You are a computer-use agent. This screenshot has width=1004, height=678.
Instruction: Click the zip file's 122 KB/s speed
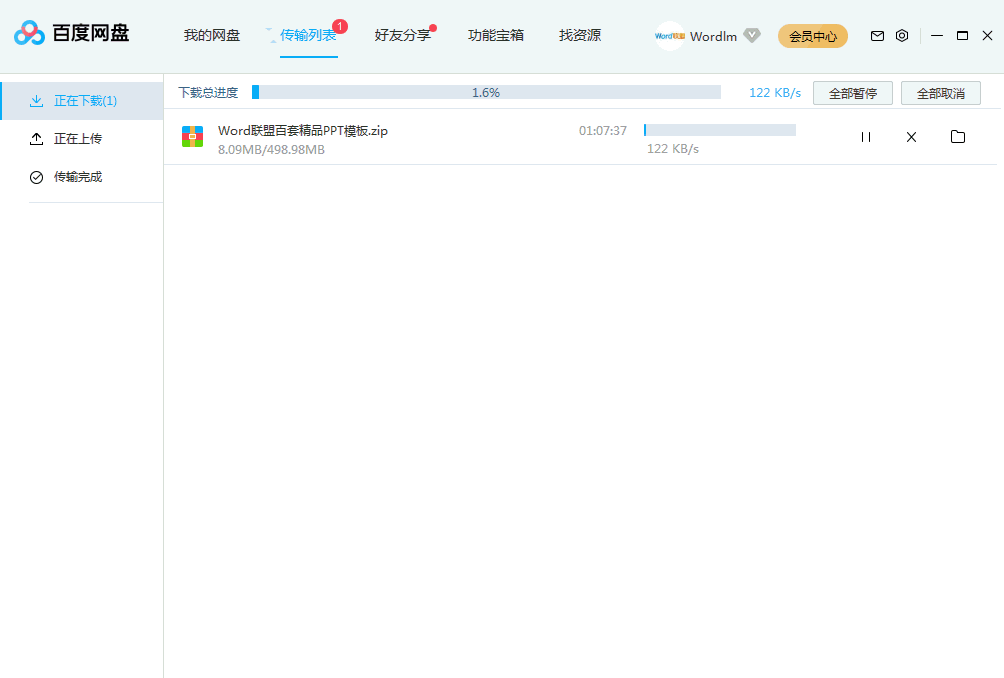pos(672,149)
